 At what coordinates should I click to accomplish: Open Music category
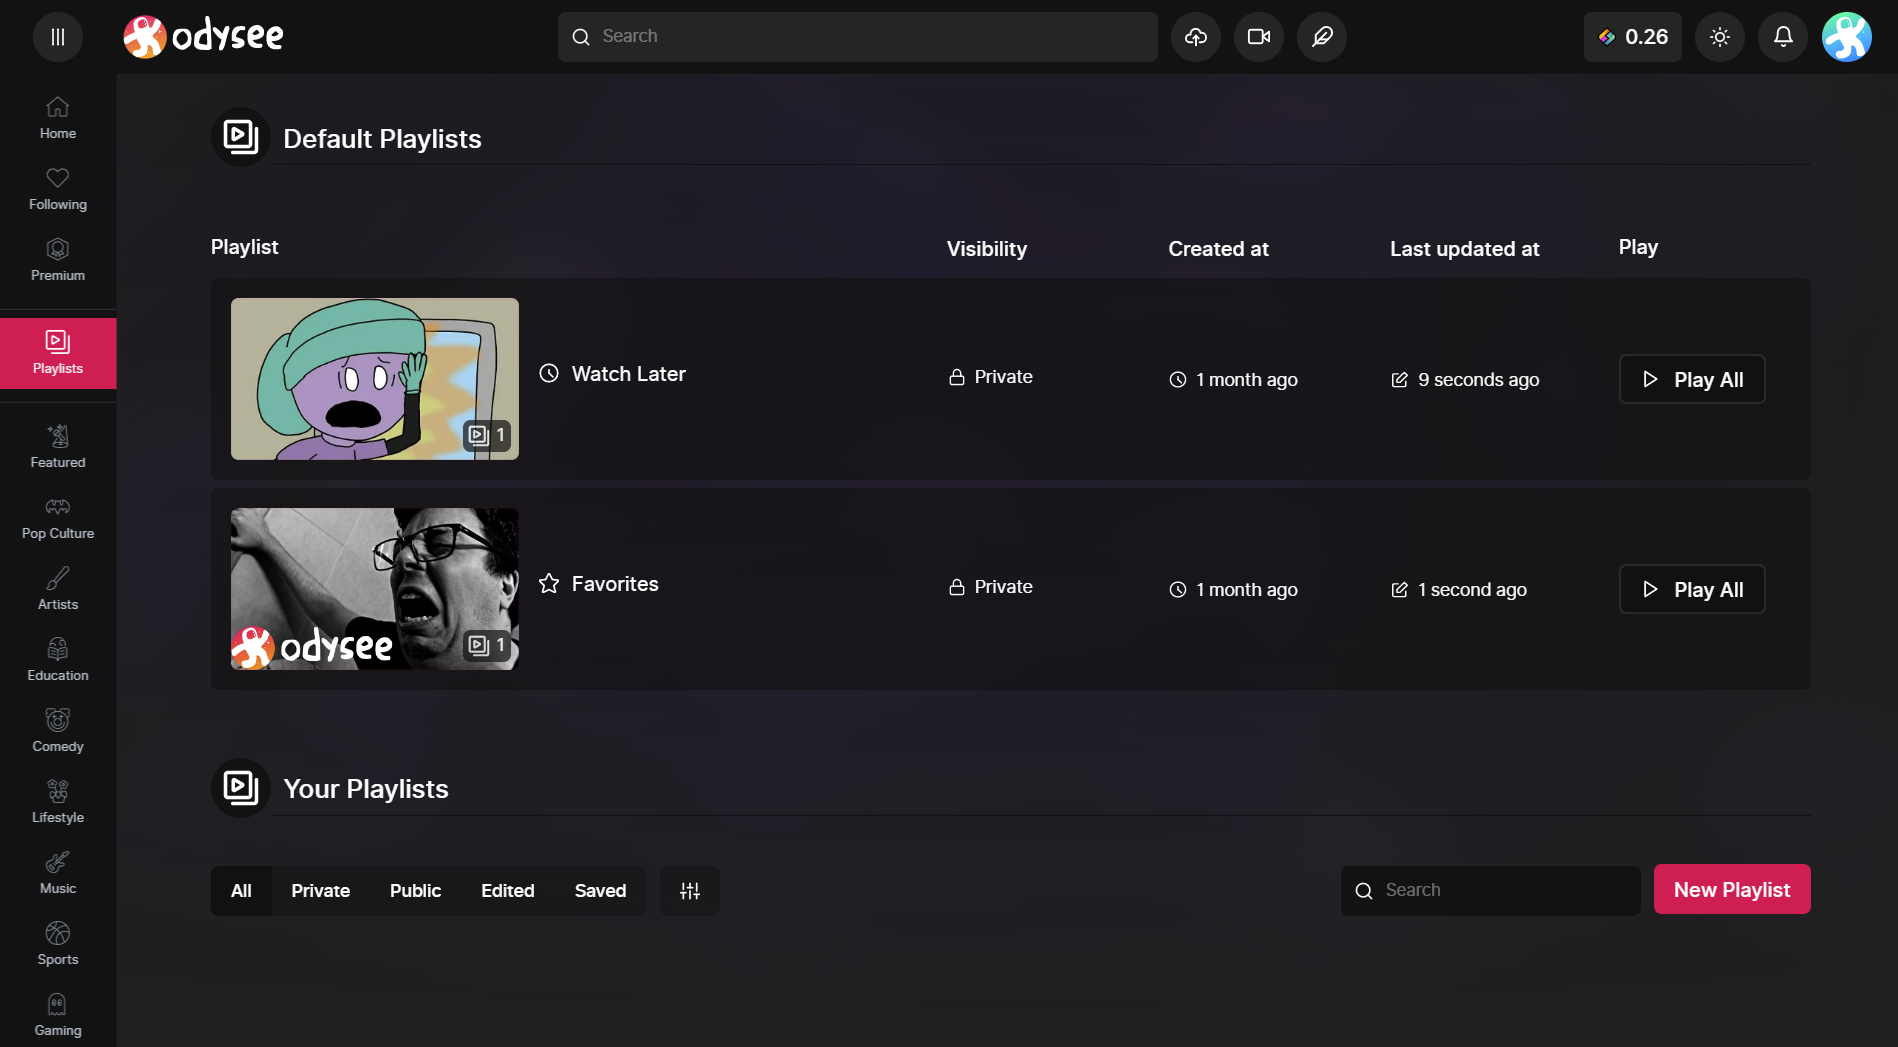58,873
